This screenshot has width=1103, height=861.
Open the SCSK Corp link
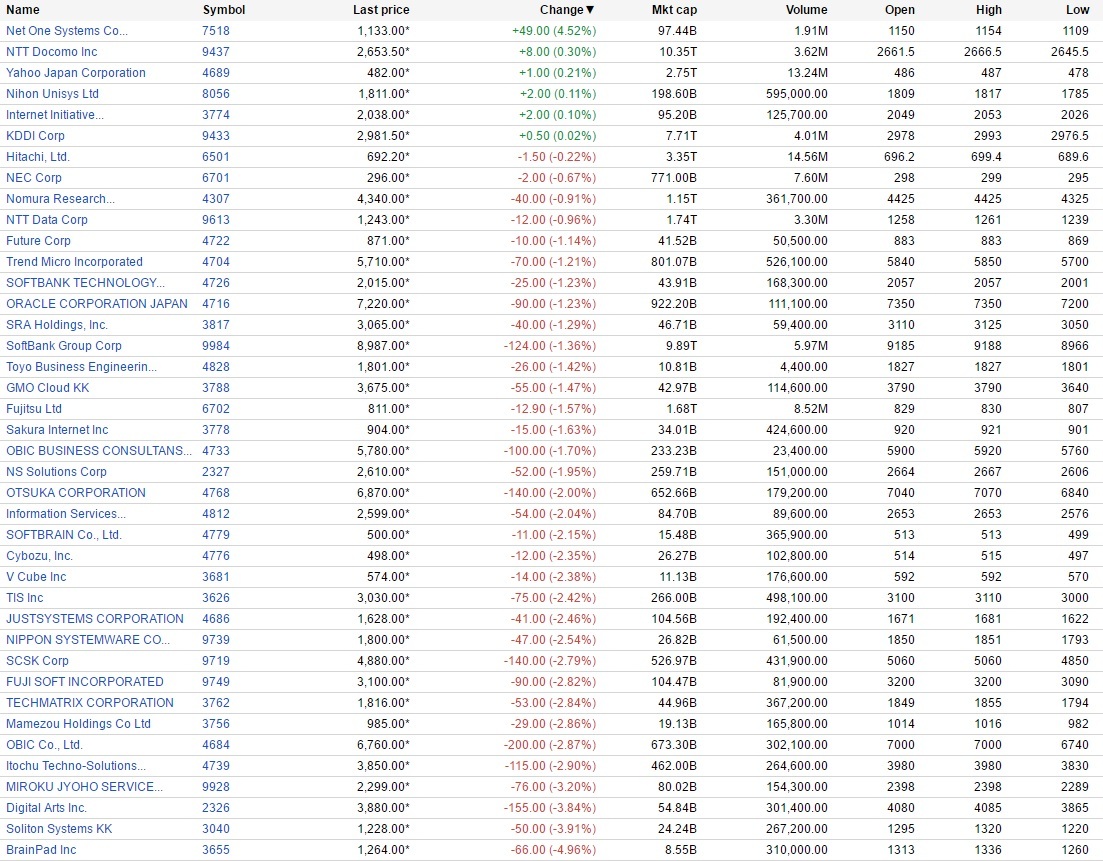pyautogui.click(x=37, y=661)
